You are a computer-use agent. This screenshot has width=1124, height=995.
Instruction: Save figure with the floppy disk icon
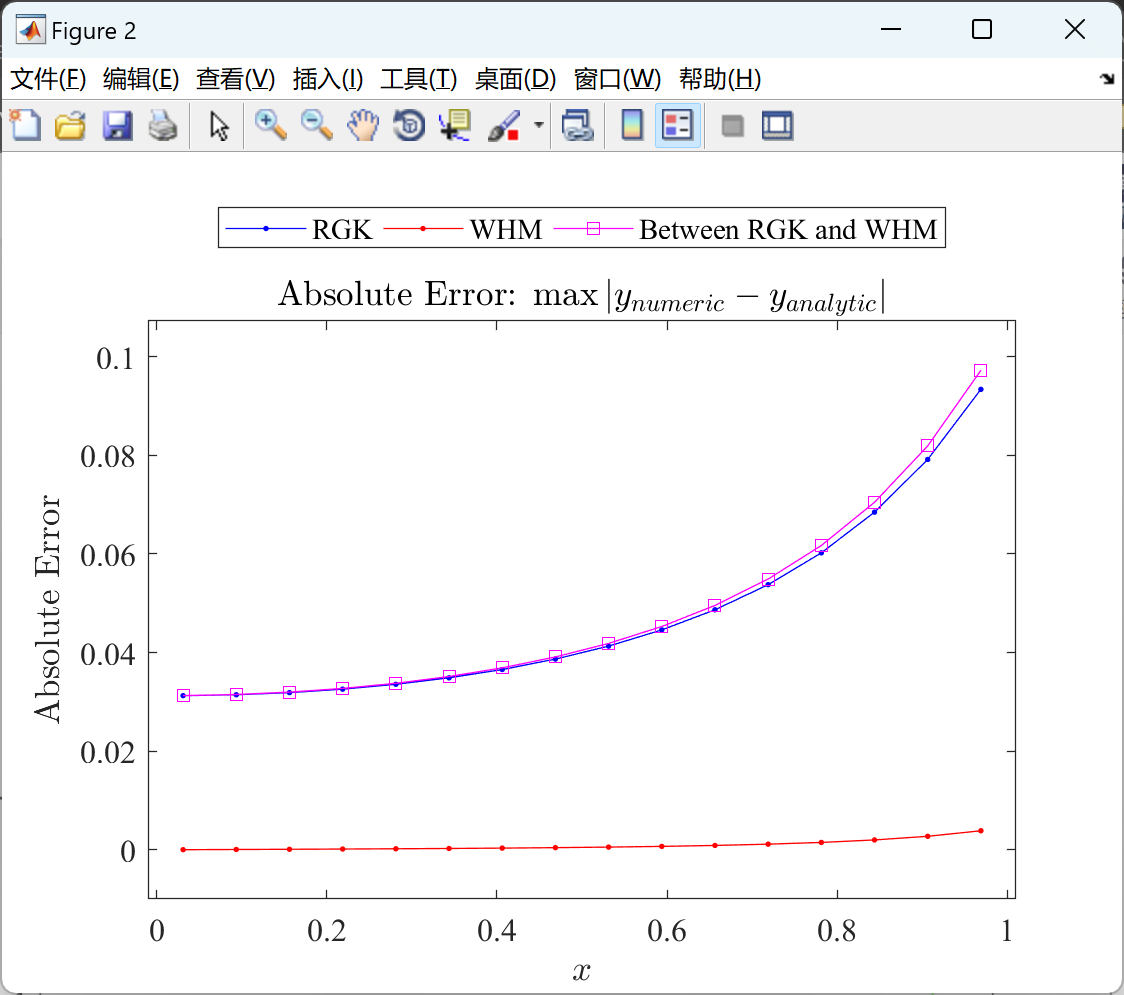click(x=117, y=125)
